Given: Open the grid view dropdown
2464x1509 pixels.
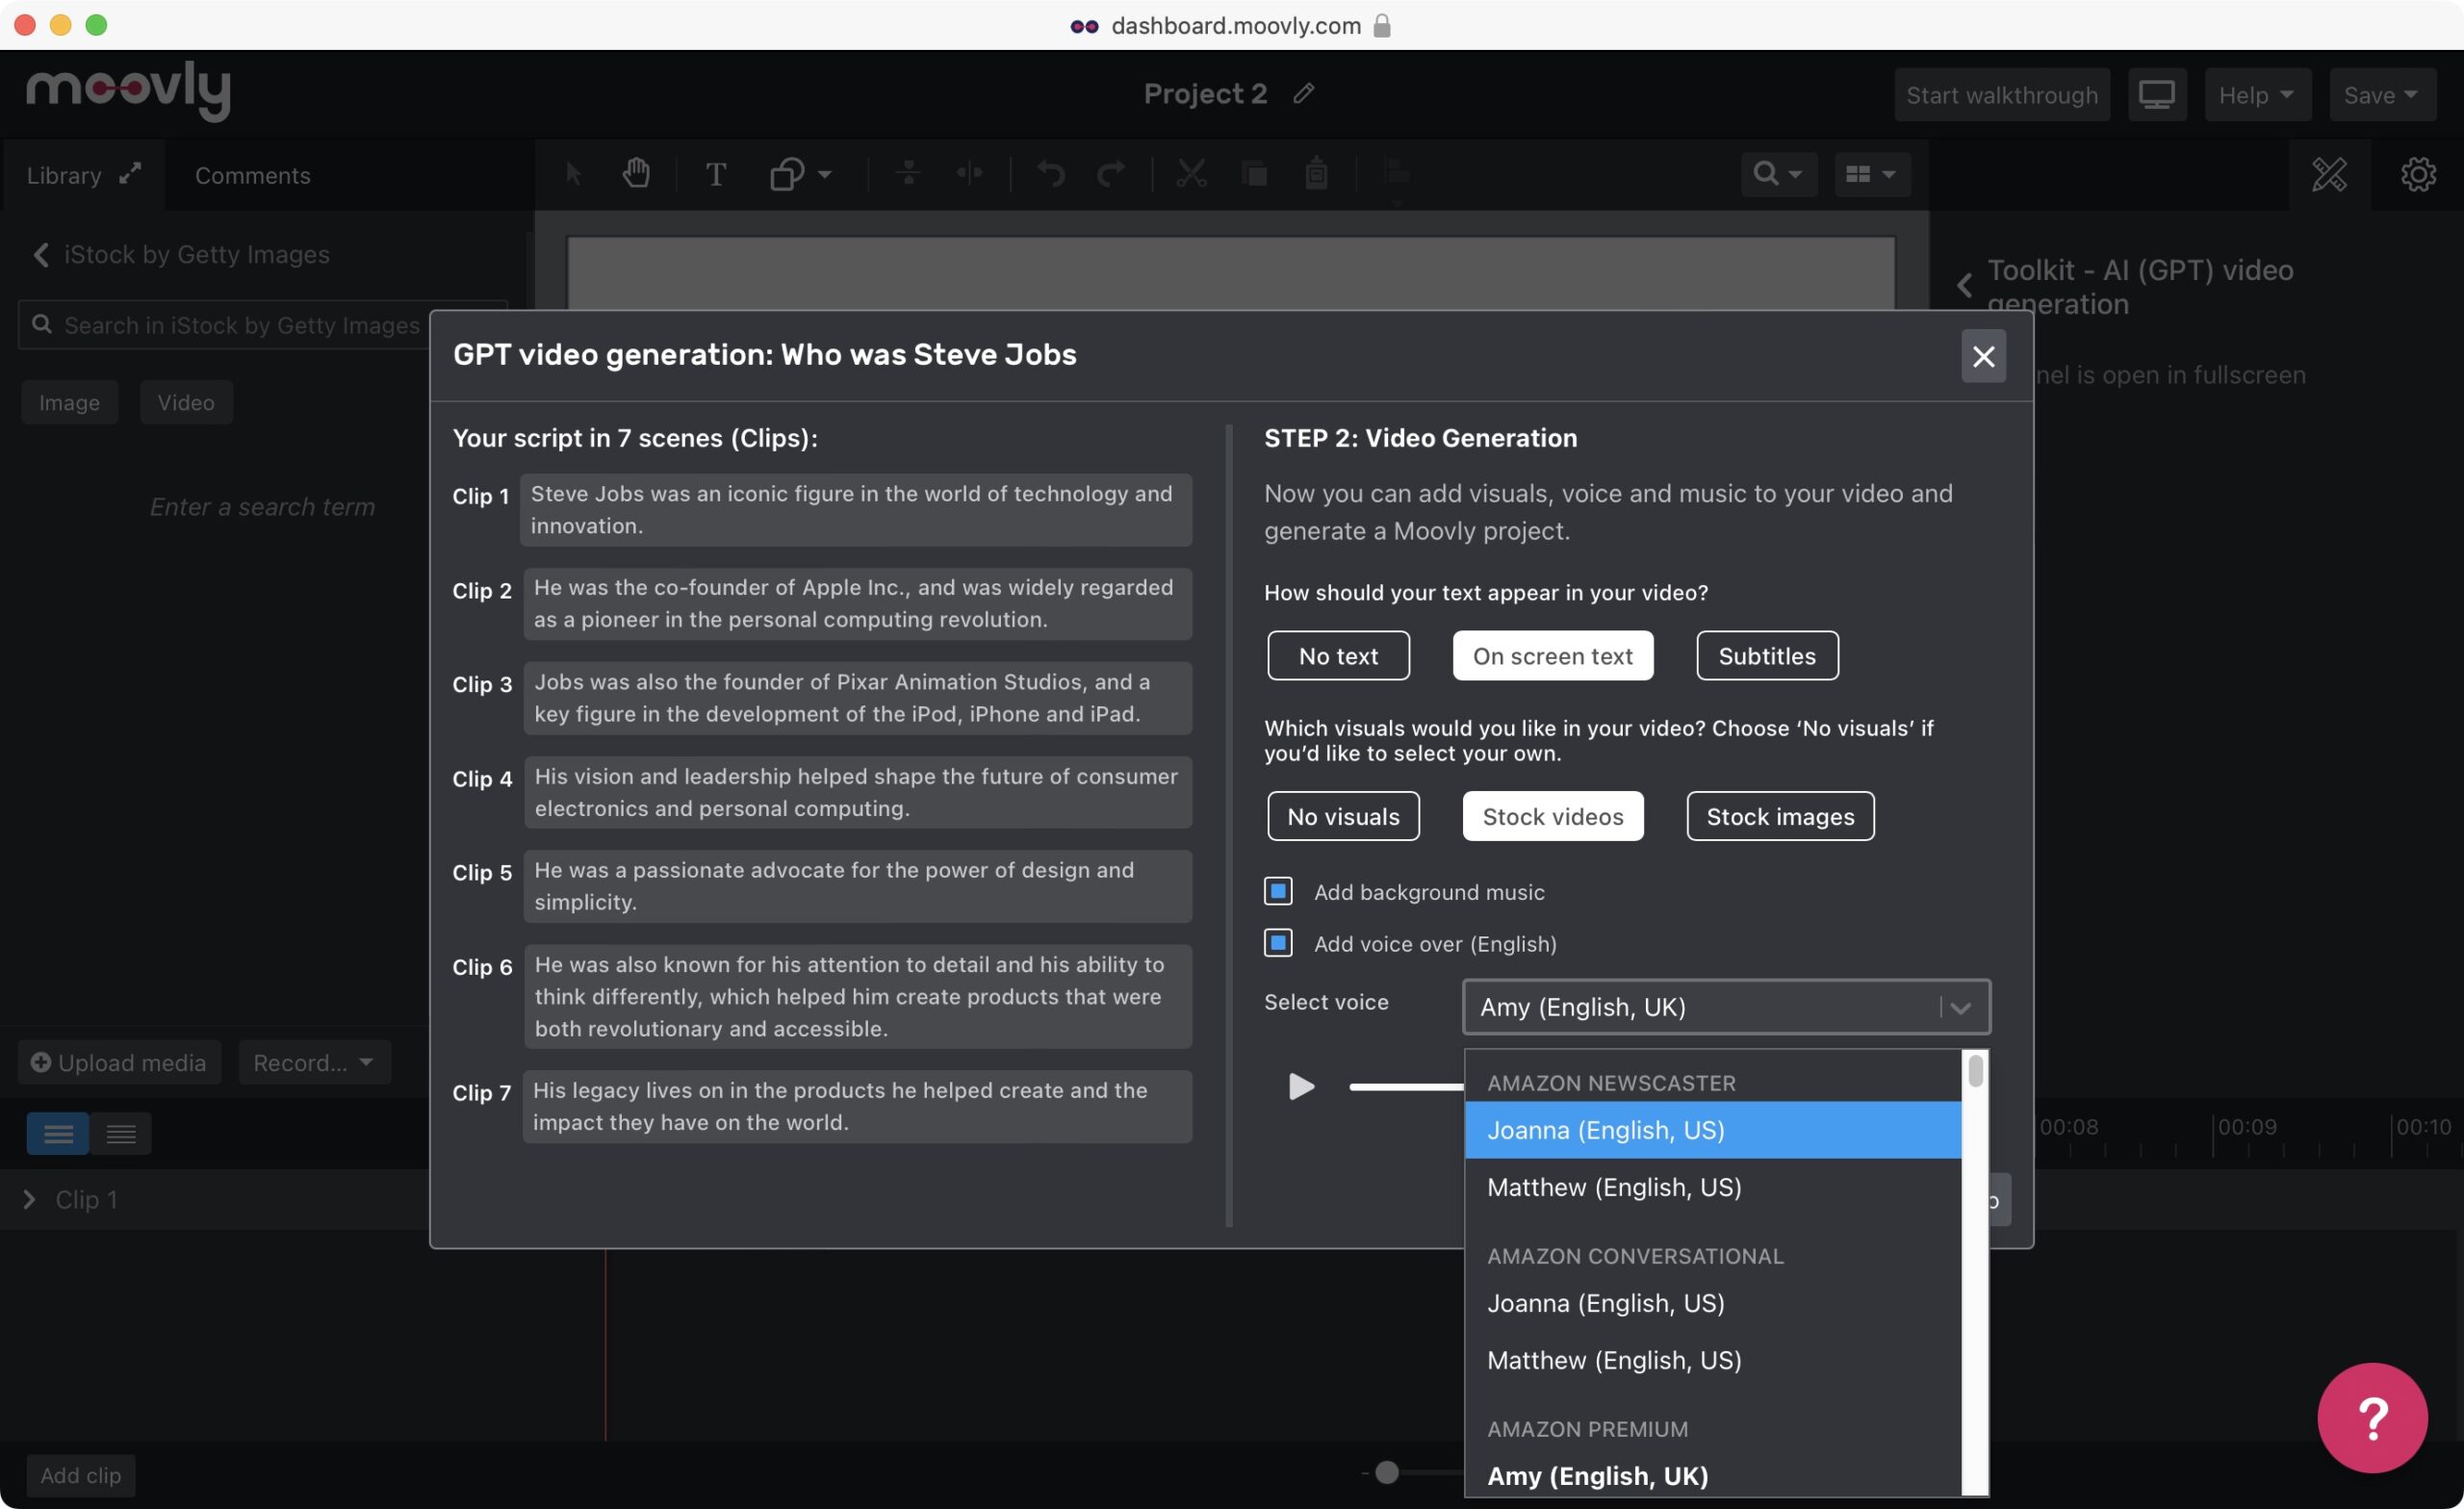Looking at the screenshot, I should click(x=1871, y=174).
